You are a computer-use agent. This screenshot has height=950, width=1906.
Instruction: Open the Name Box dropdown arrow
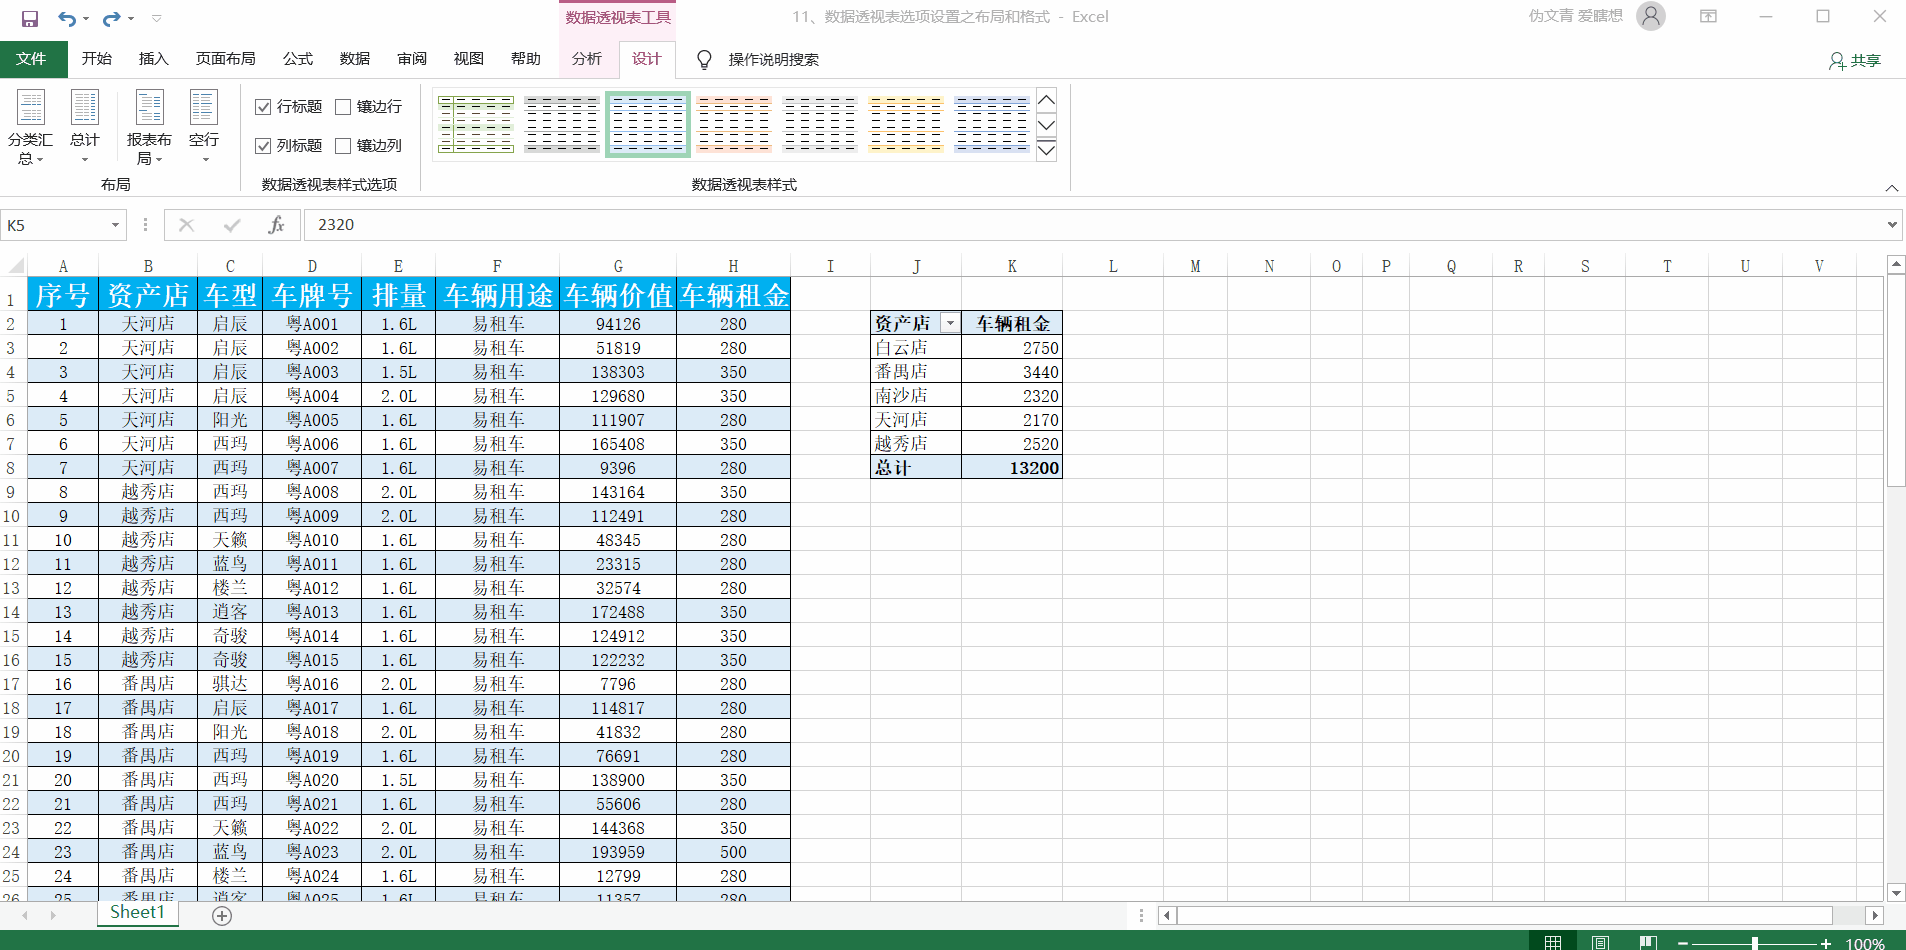(x=115, y=225)
